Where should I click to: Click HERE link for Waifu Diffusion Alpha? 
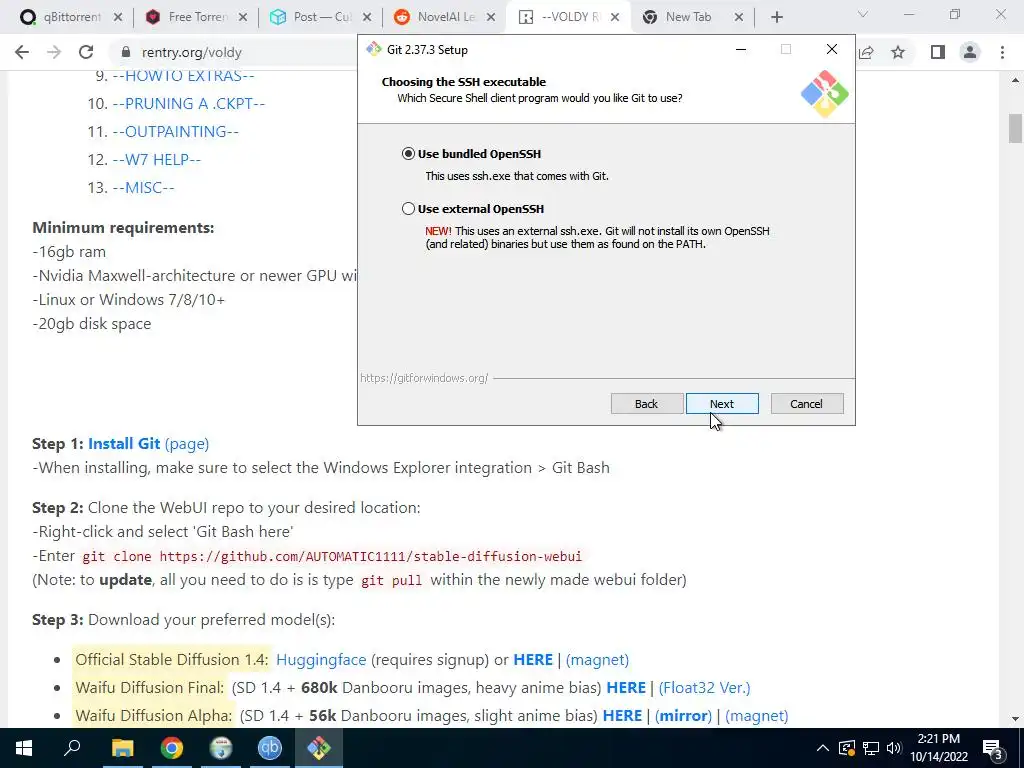click(x=622, y=716)
